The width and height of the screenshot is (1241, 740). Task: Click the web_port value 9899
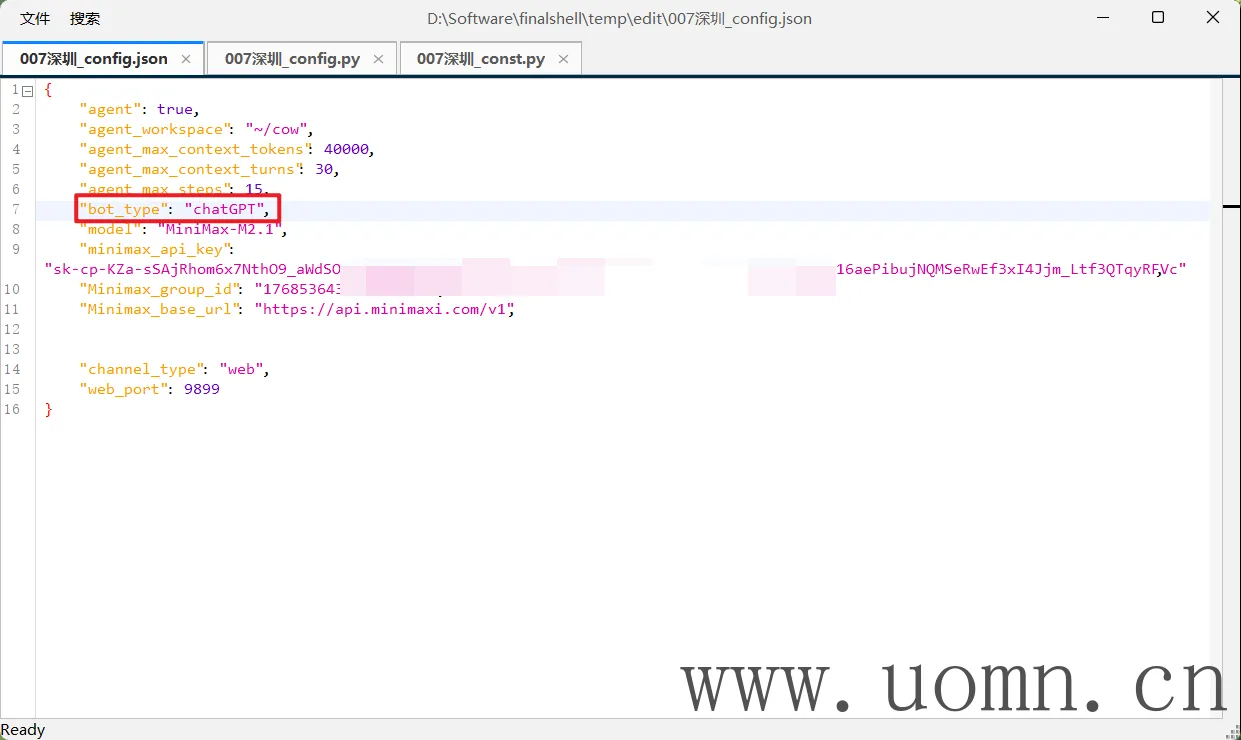click(202, 389)
